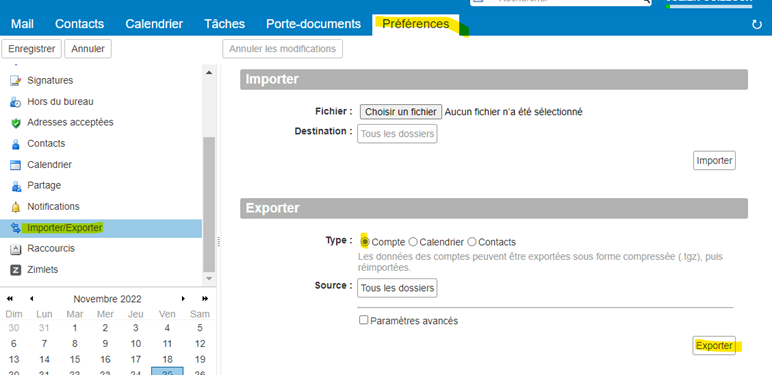Click the Signatures icon in sidebar
Image resolution: width=772 pixels, height=375 pixels.
(16, 81)
